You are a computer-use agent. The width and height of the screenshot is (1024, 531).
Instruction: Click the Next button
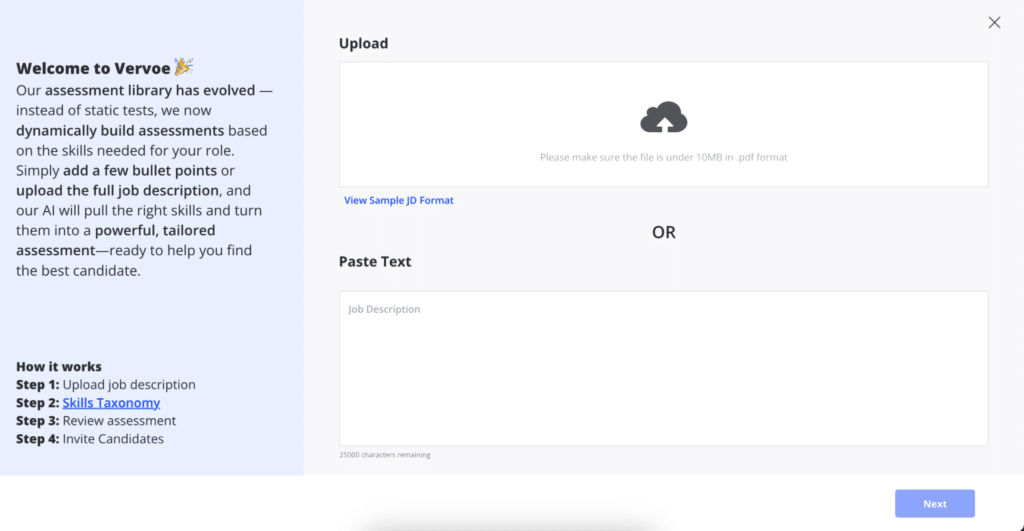(935, 504)
